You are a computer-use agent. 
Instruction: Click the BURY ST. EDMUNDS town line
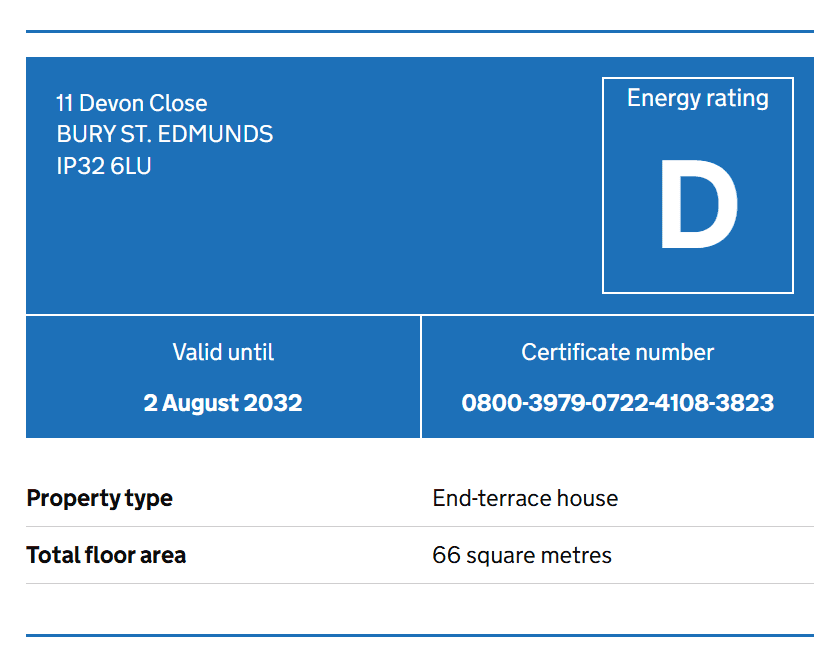[x=164, y=134]
